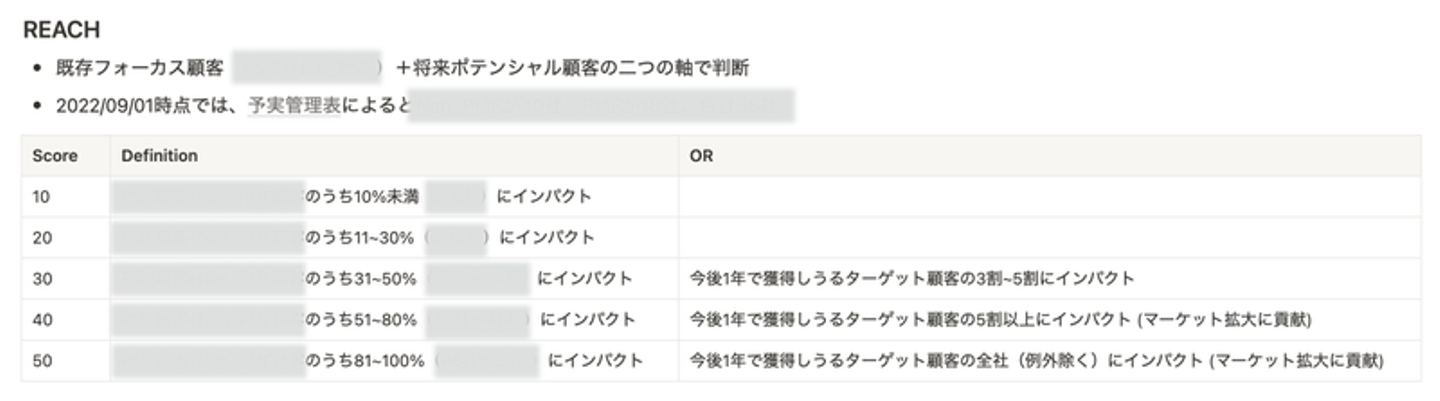Screen dimensions: 1440x401
Task: Open the 予実管理表 link
Action: (x=295, y=104)
